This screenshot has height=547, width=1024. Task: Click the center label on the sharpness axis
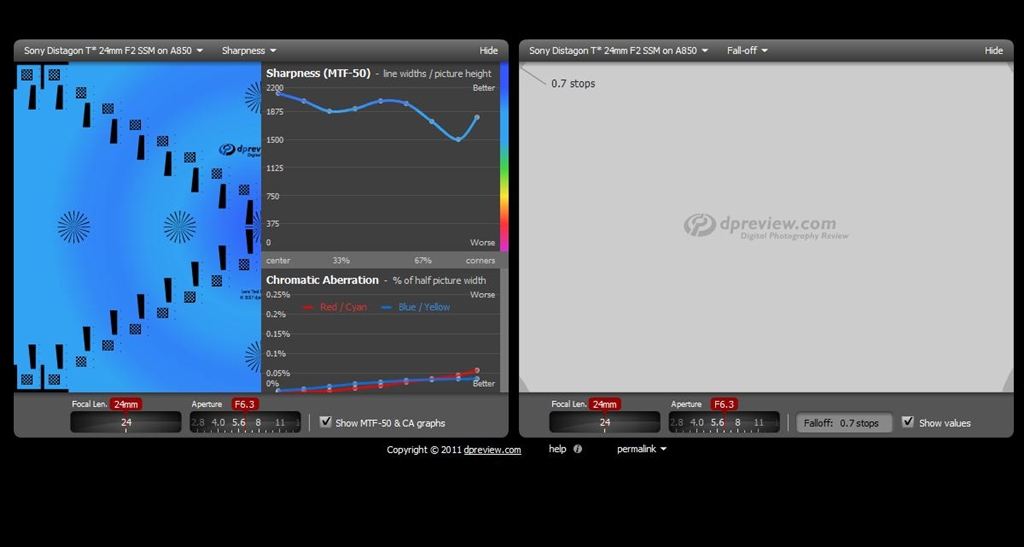[278, 260]
